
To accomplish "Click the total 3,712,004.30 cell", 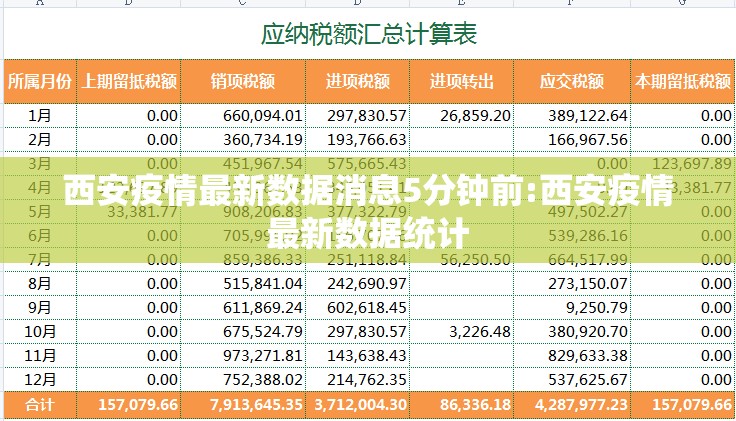I will tap(358, 405).
